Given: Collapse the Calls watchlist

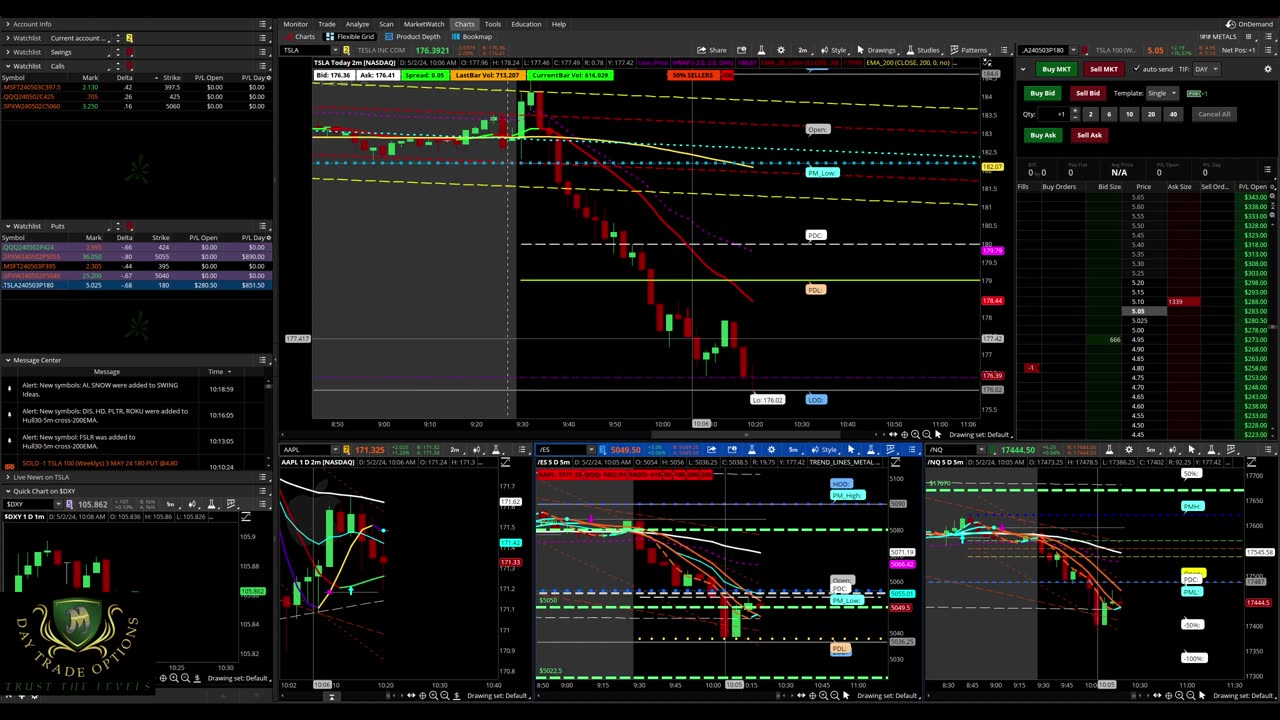Looking at the screenshot, I should (7, 66).
